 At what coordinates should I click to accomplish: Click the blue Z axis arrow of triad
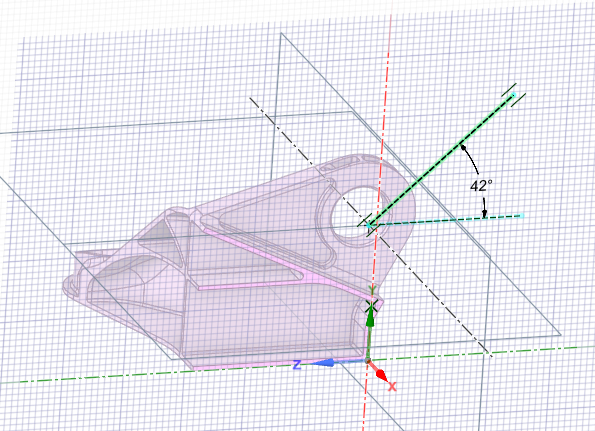[322, 363]
